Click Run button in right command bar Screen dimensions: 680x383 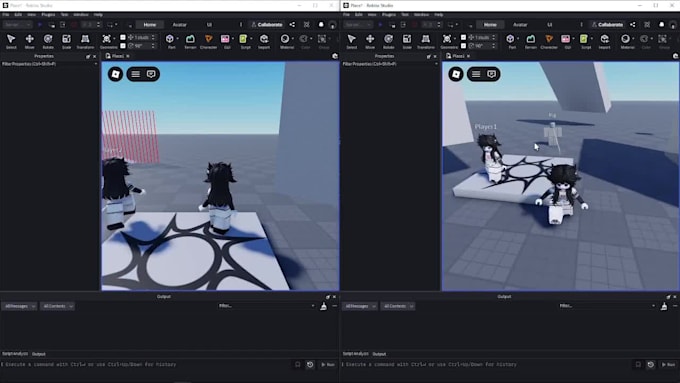point(668,365)
